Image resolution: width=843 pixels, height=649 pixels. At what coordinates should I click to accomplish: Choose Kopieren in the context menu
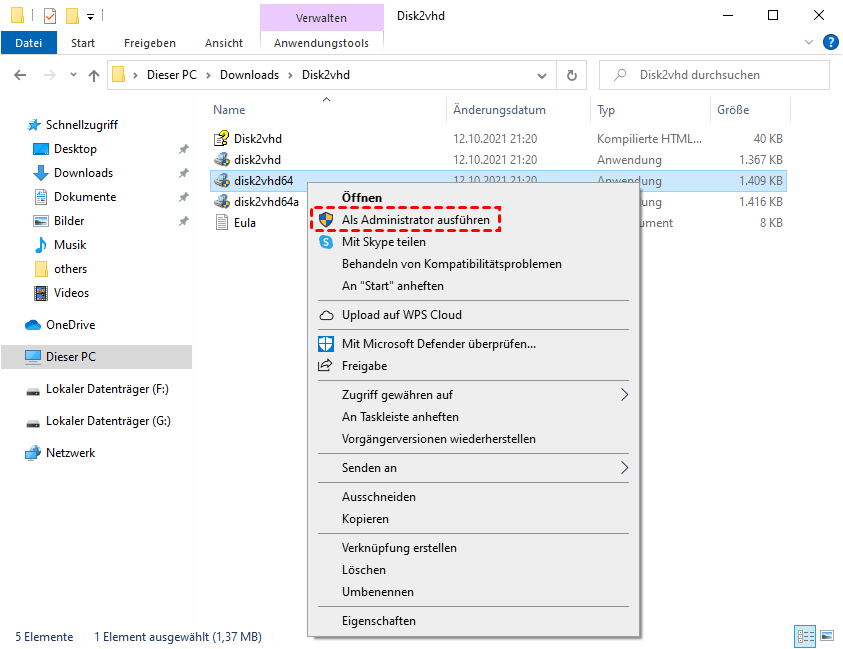pyautogui.click(x=473, y=519)
